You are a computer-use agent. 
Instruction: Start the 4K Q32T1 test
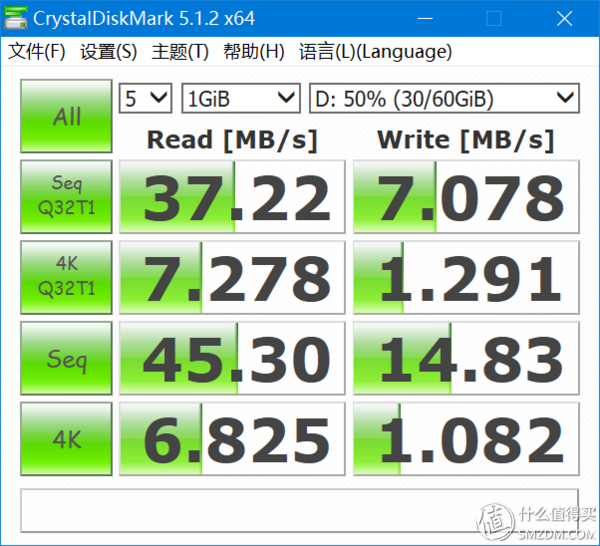pyautogui.click(x=67, y=277)
